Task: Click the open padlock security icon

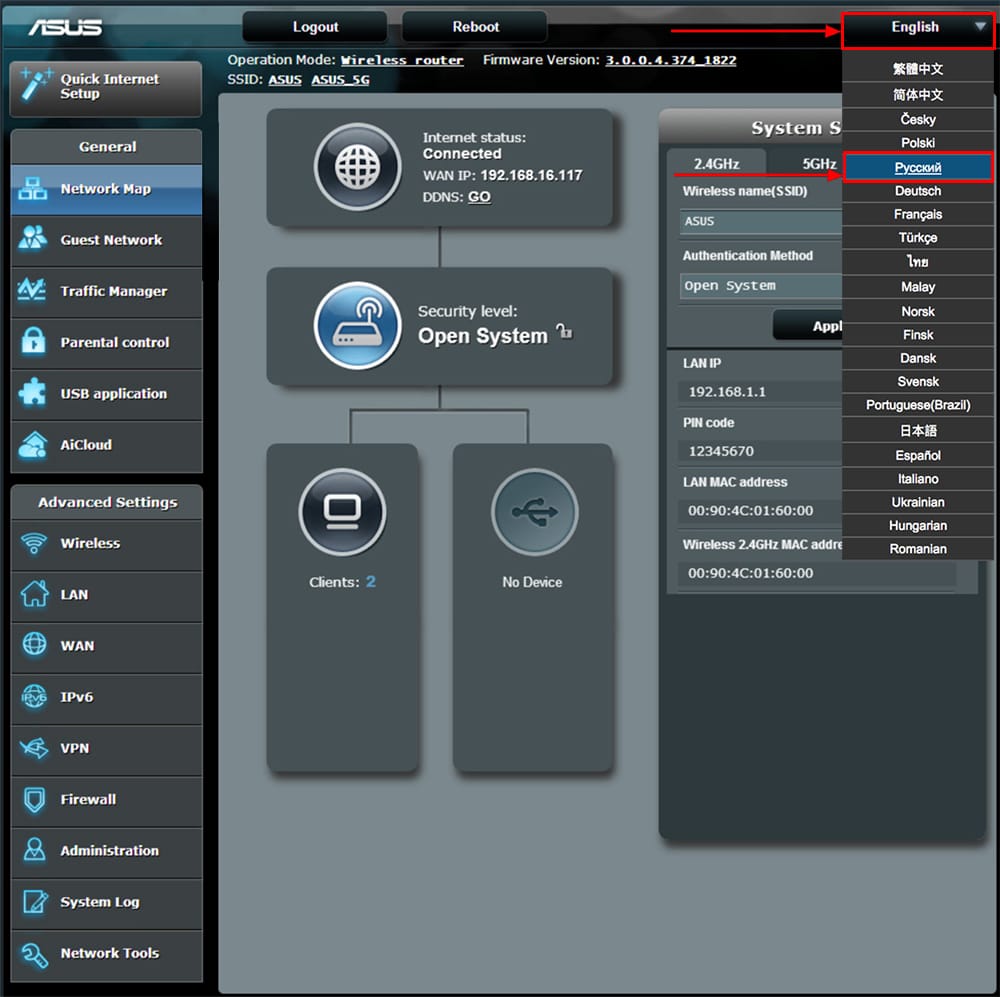Action: click(x=564, y=331)
